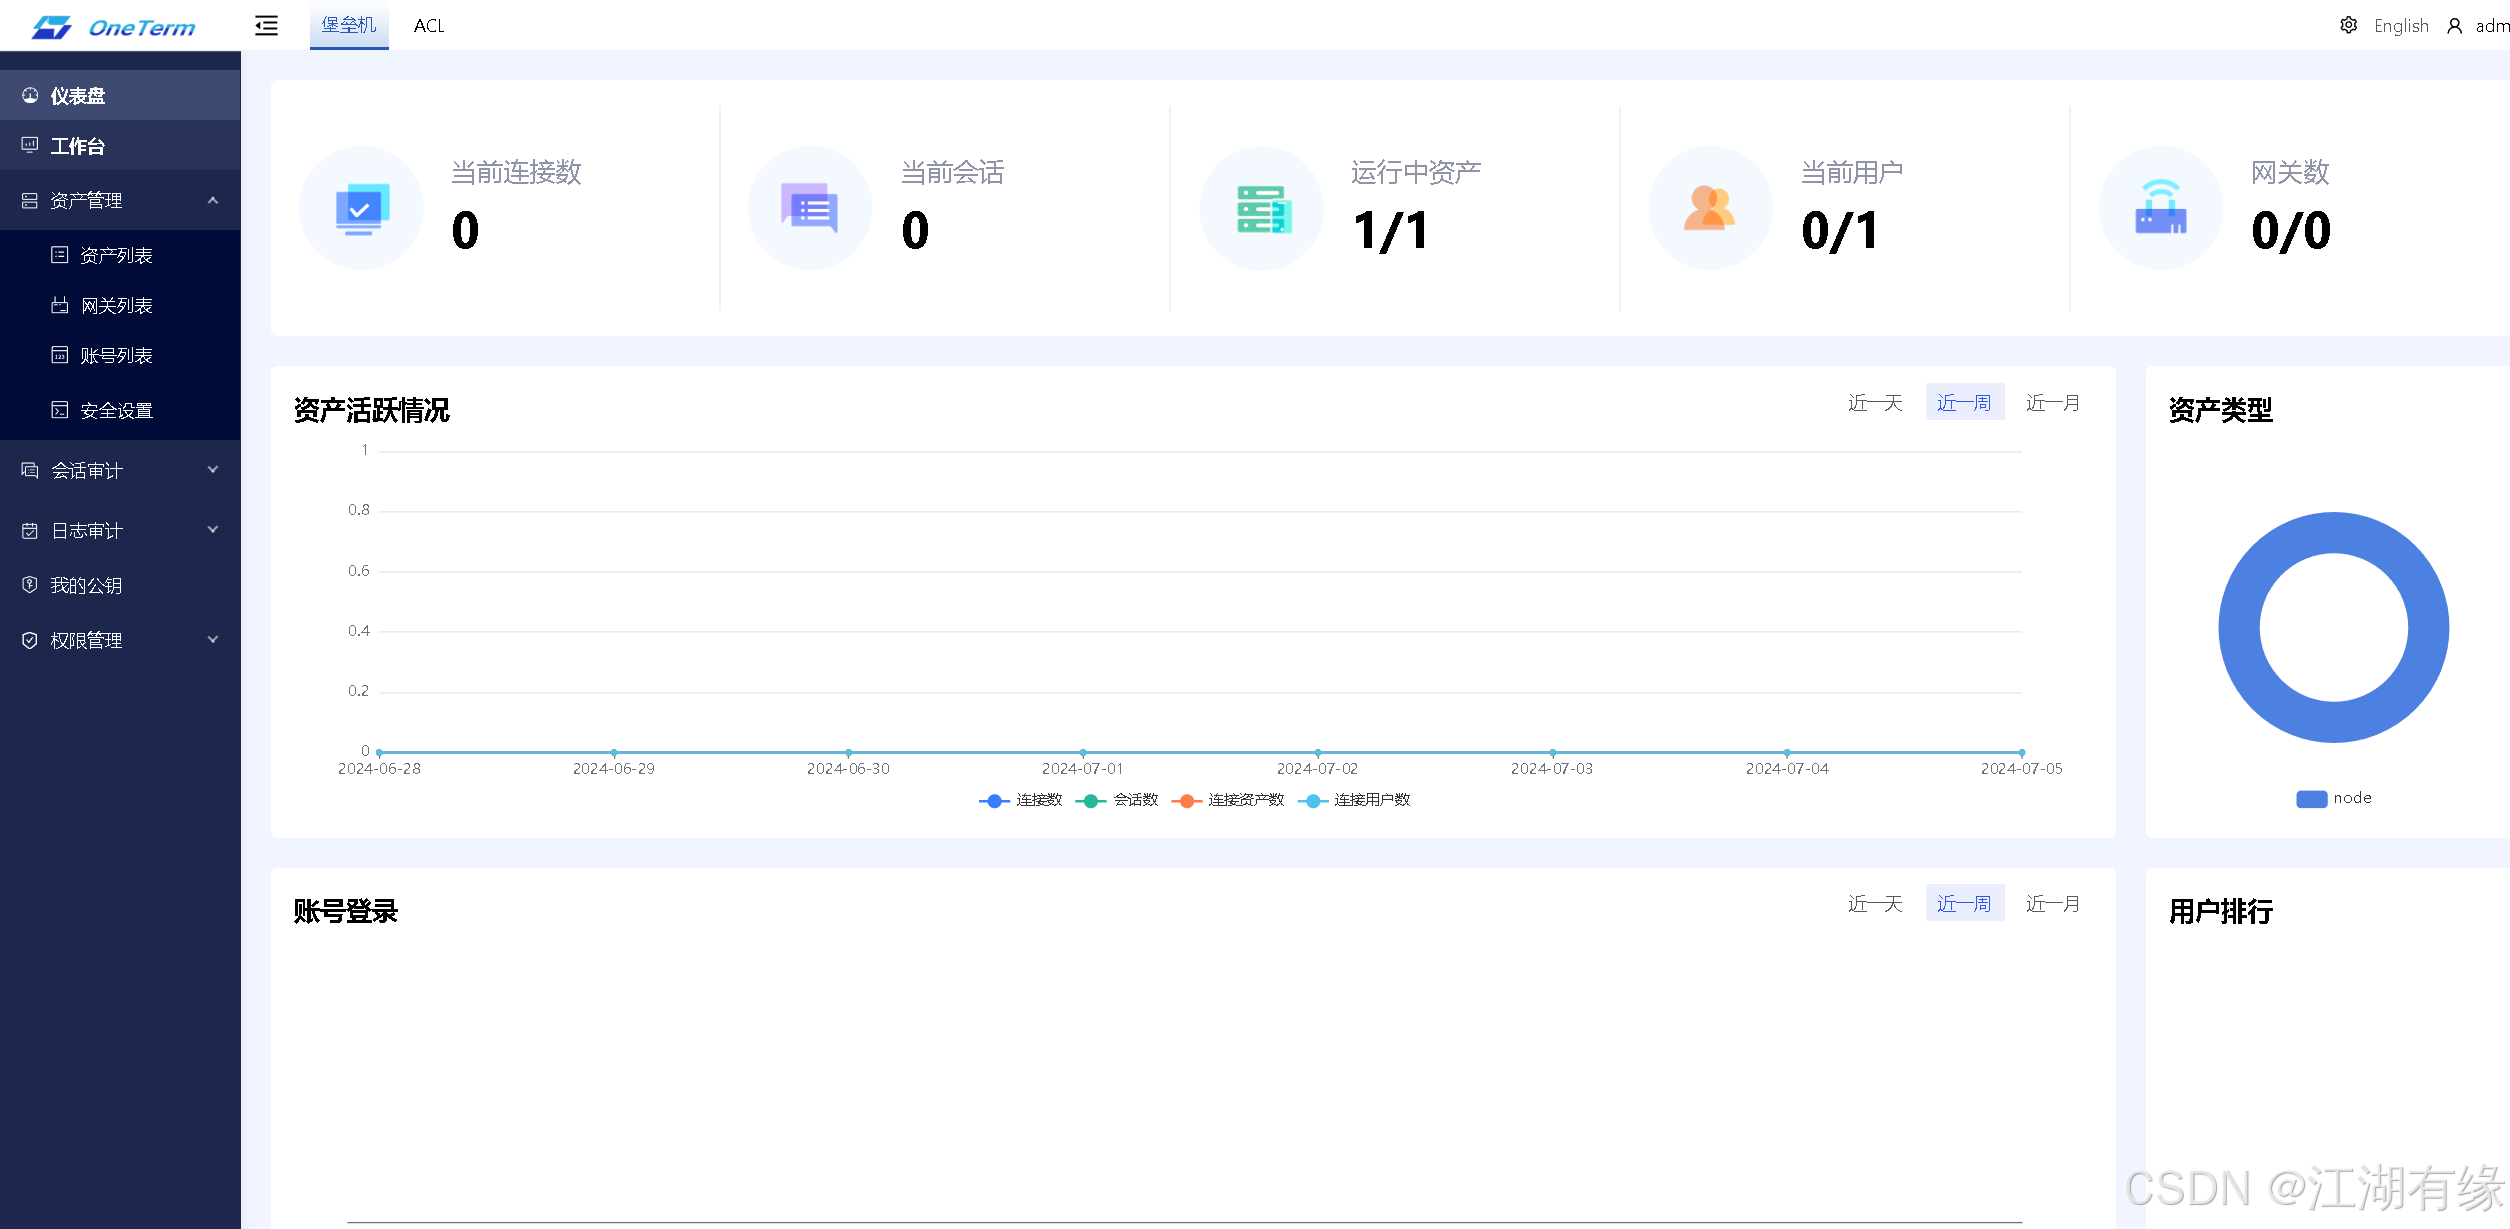This screenshot has width=2510, height=1229.
Task: Click the blue donut chart ring
Action: coord(2238,628)
